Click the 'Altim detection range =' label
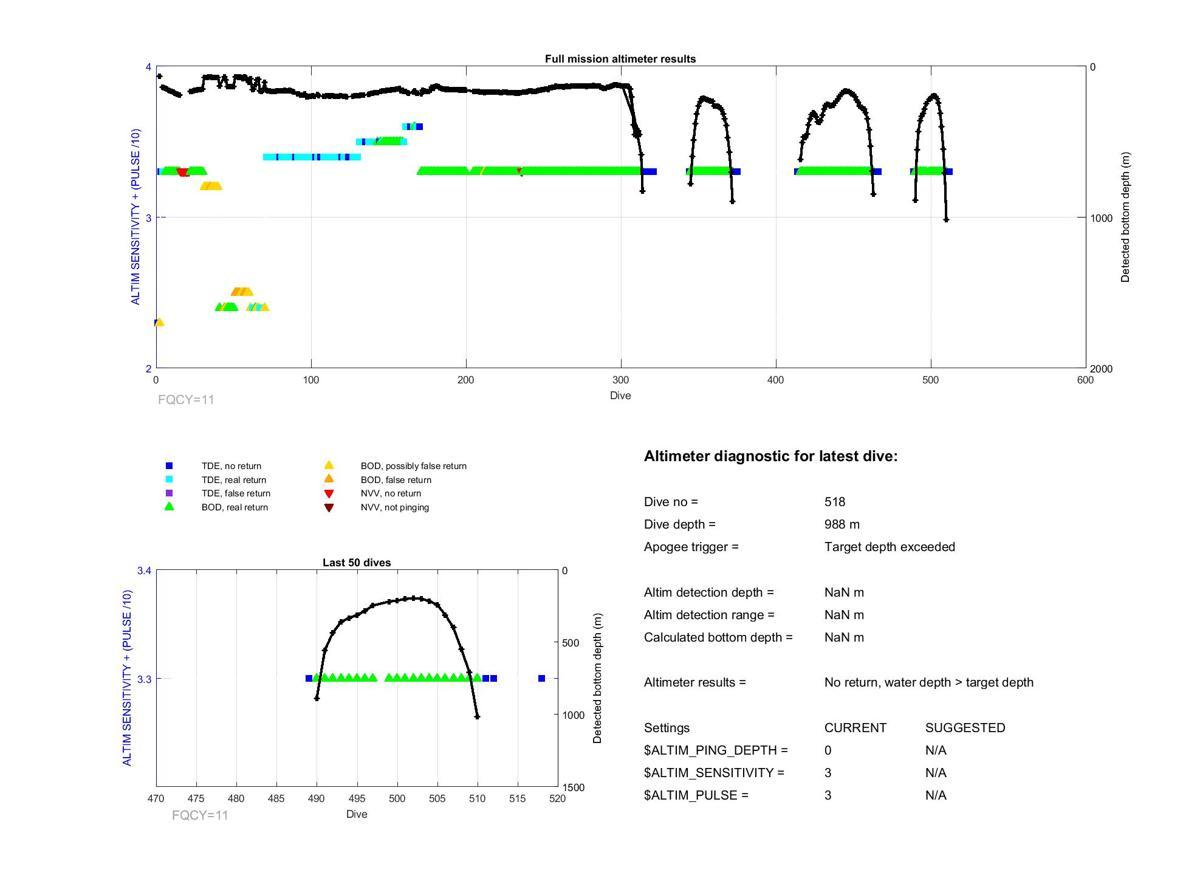1200x885 pixels. click(x=709, y=615)
